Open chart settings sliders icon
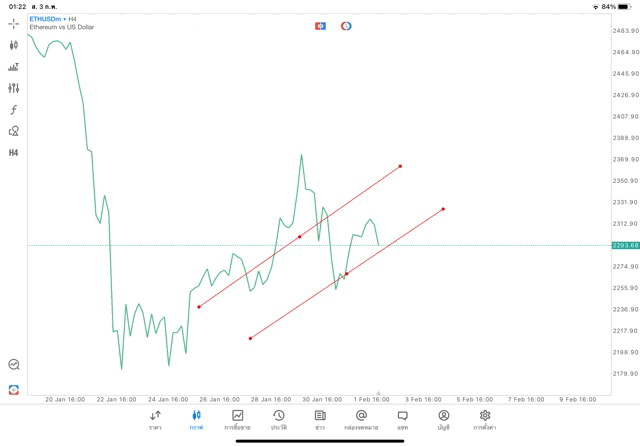Screen dimensions: 640x447 click(14, 88)
